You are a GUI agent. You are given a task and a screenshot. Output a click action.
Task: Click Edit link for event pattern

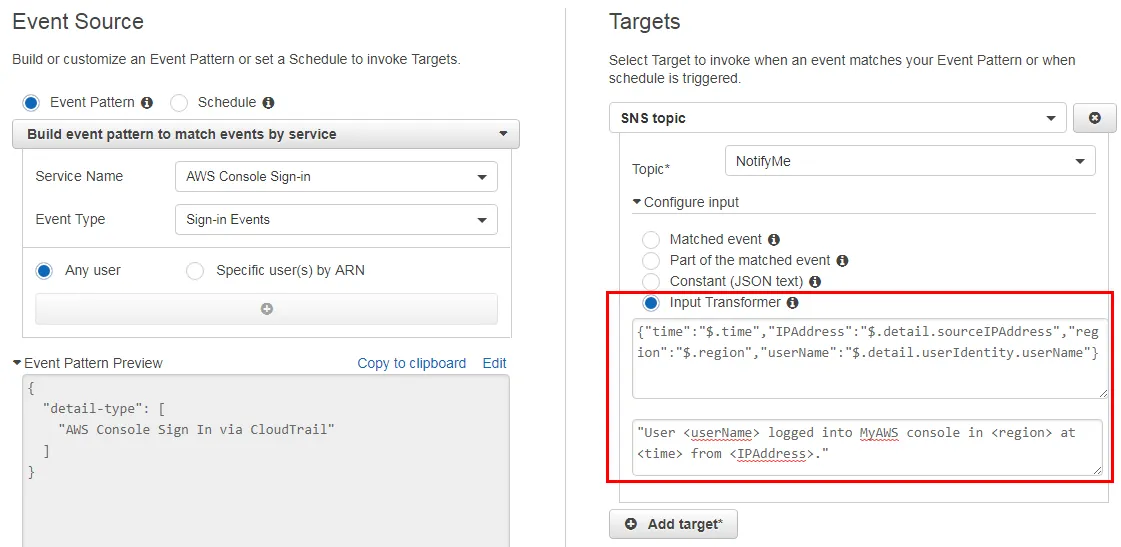(x=494, y=363)
